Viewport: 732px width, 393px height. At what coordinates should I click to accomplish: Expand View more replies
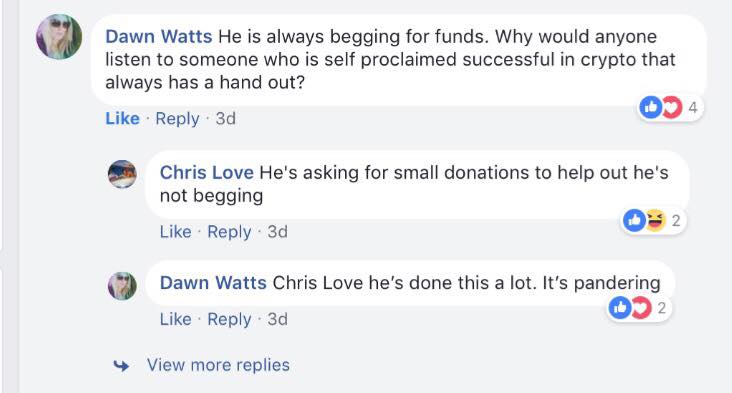pos(218,365)
